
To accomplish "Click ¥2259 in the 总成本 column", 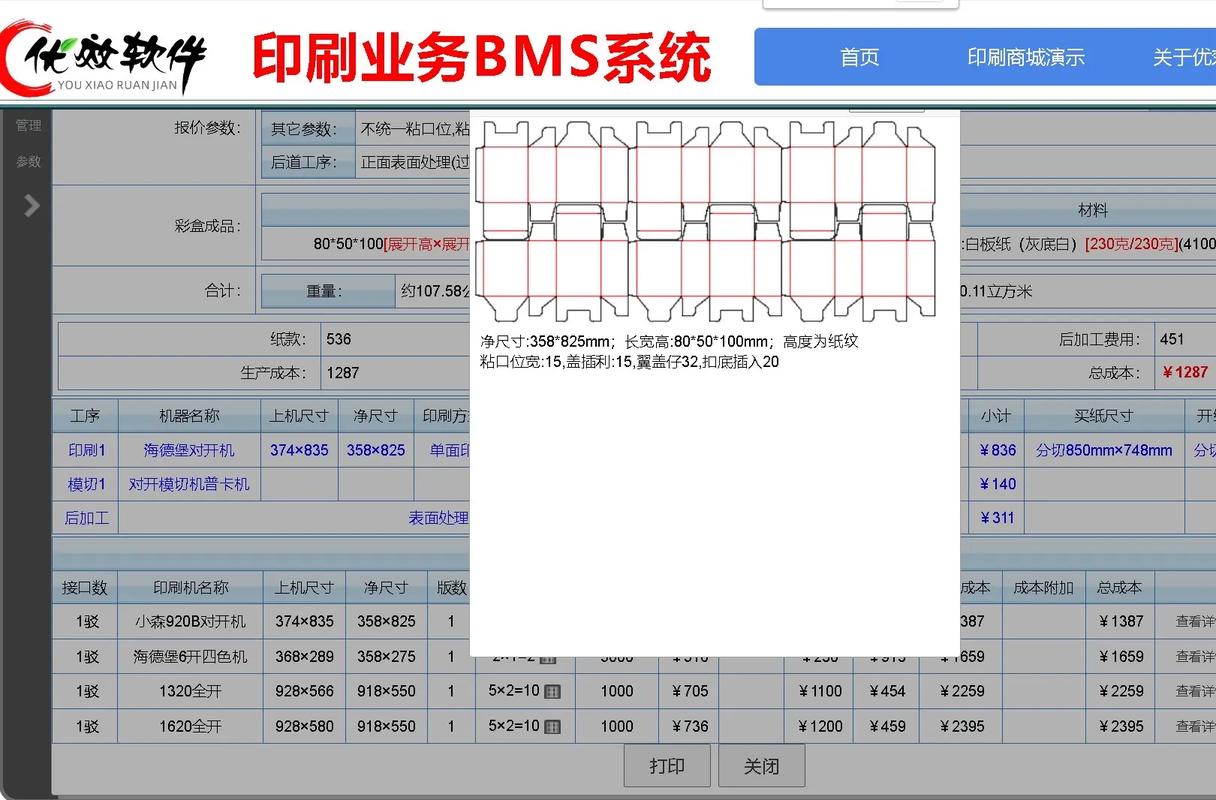I will (x=1120, y=691).
